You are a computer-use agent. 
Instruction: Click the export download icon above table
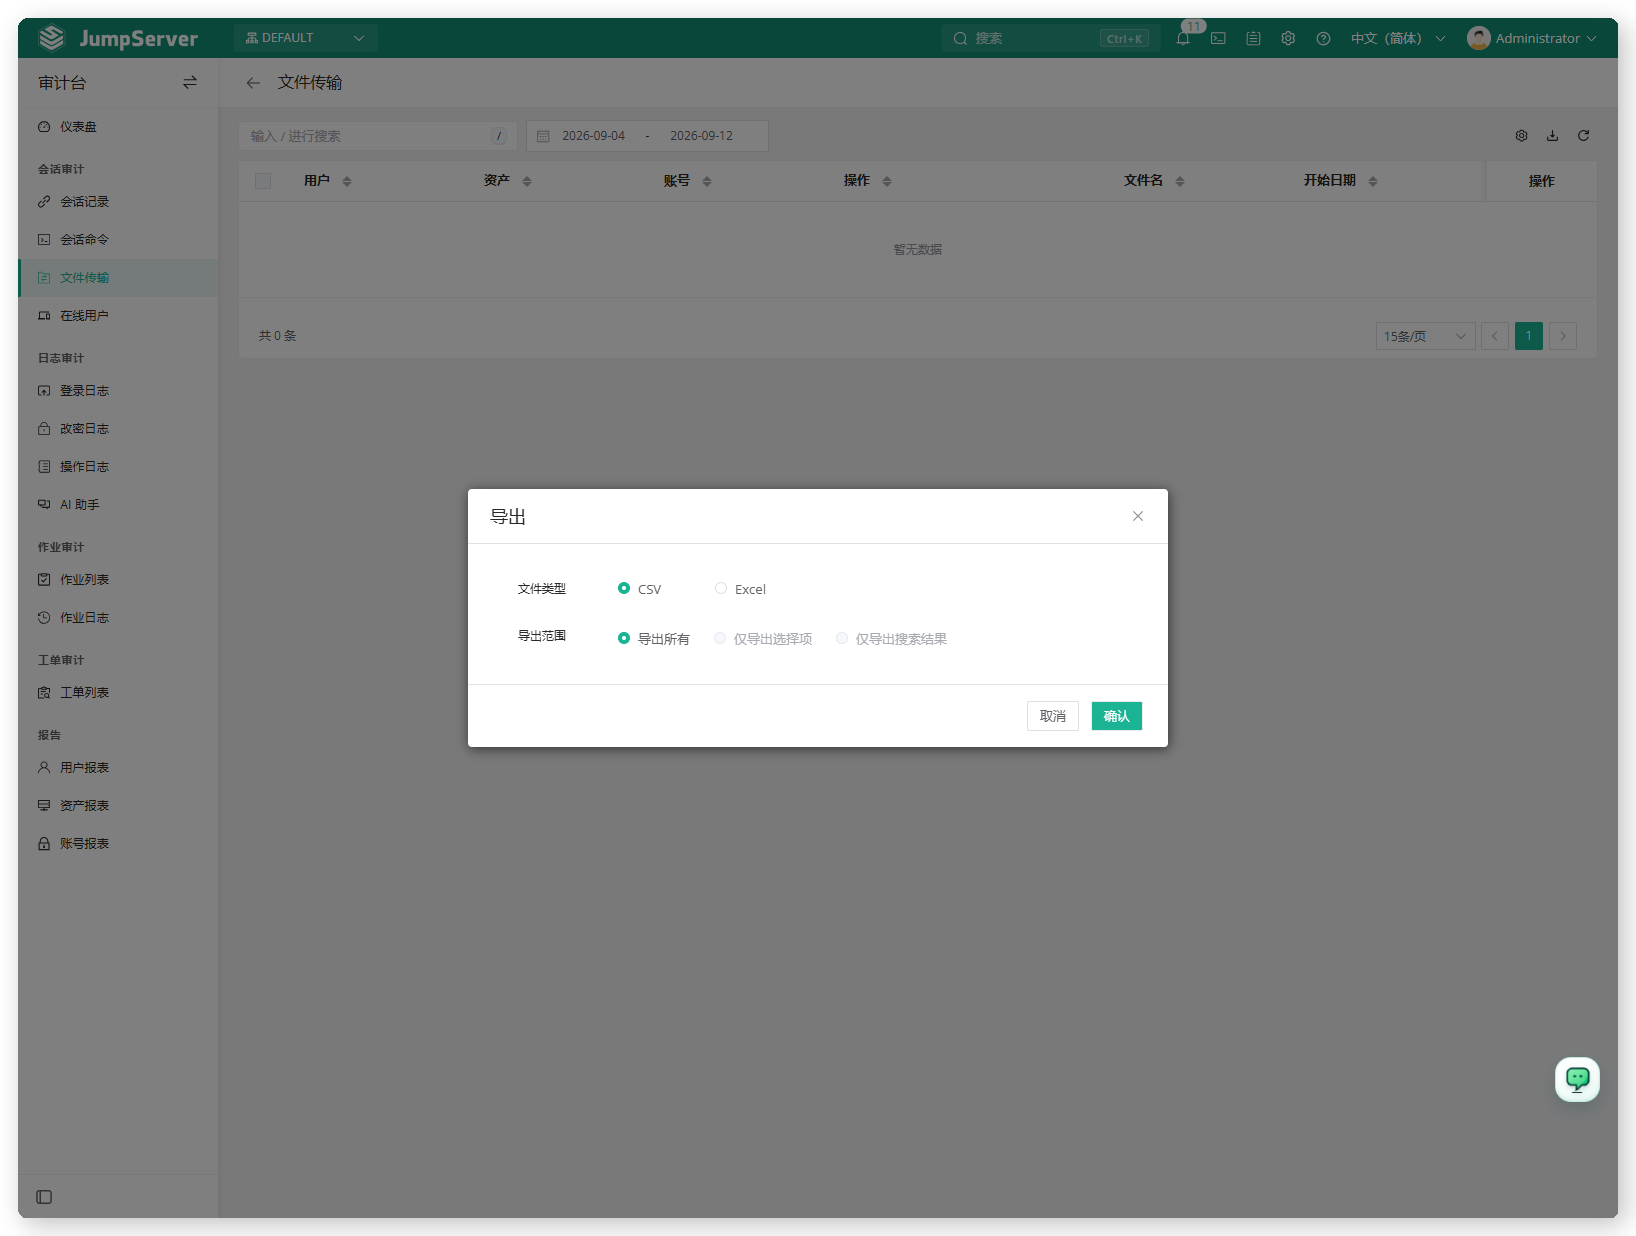click(1552, 136)
